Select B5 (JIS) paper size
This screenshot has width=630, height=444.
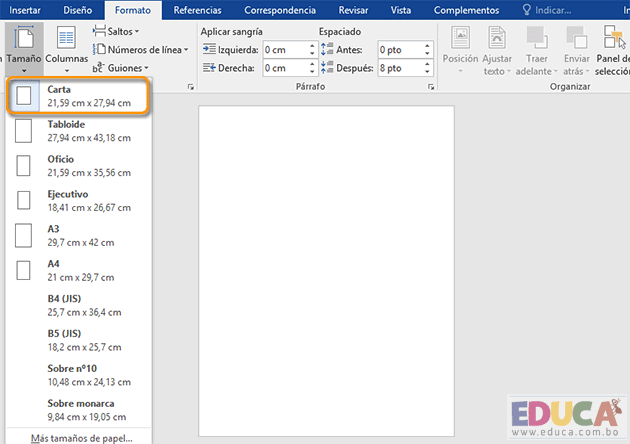(x=78, y=340)
